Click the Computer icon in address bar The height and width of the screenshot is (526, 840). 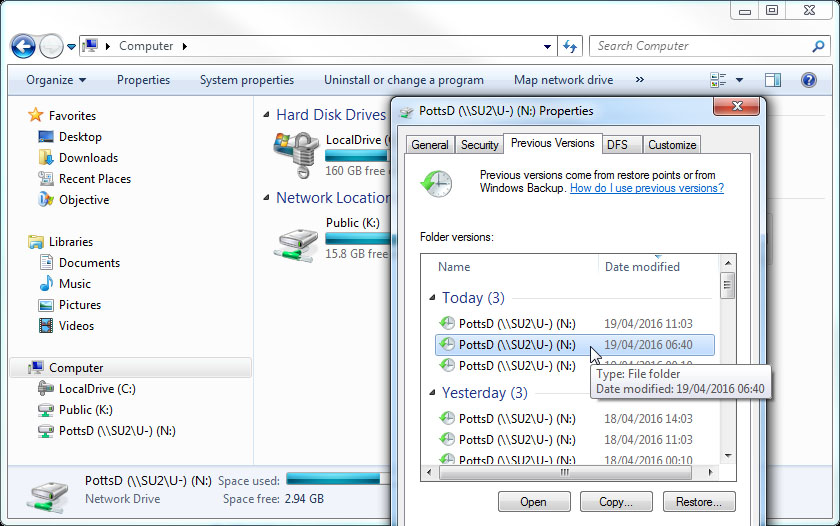[91, 46]
